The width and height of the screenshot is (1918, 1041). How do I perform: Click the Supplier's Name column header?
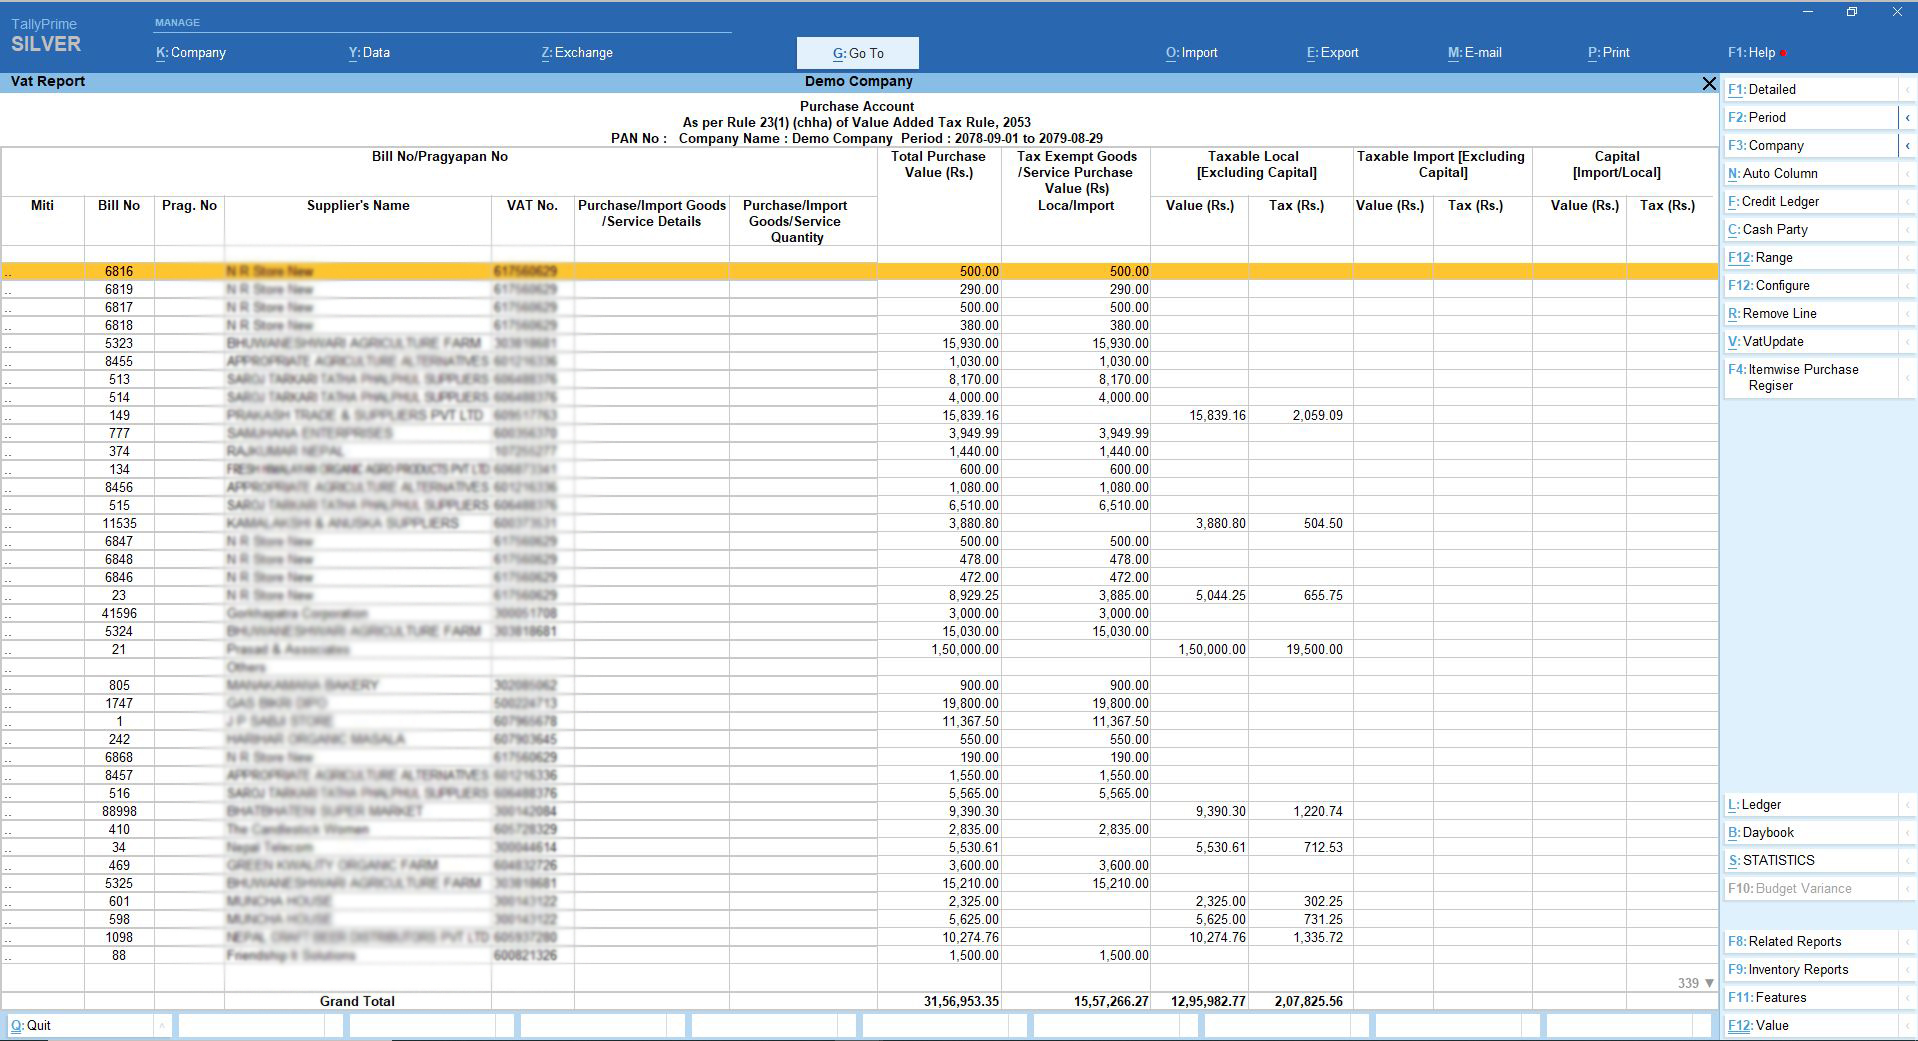coord(358,205)
